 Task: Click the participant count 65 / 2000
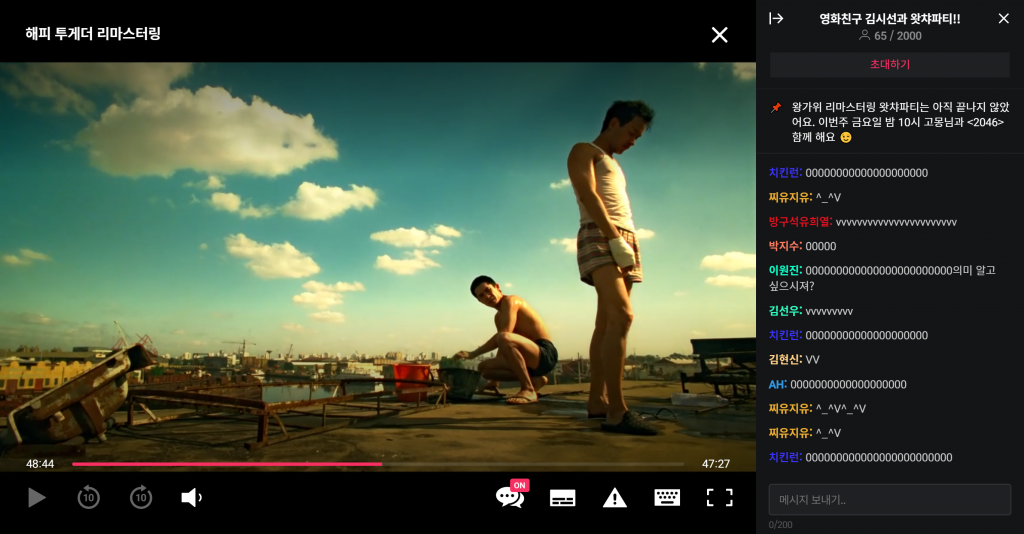(x=890, y=36)
